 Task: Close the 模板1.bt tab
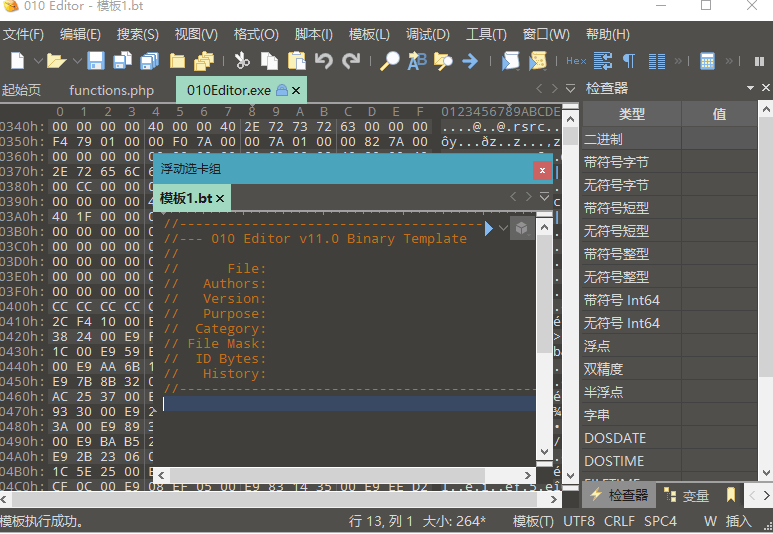[220, 198]
